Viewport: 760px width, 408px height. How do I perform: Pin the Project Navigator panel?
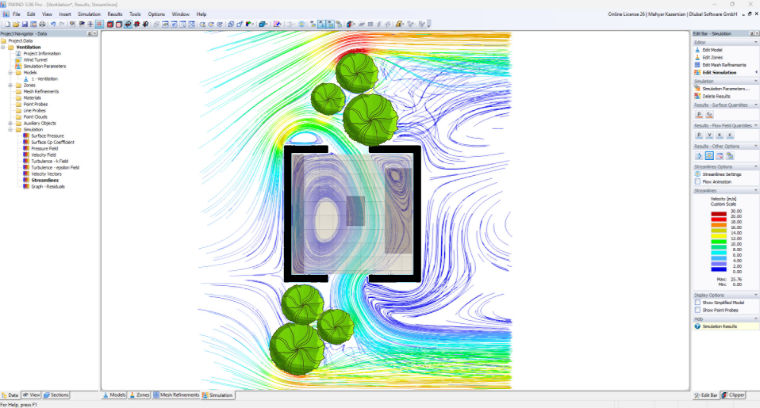coord(90,34)
